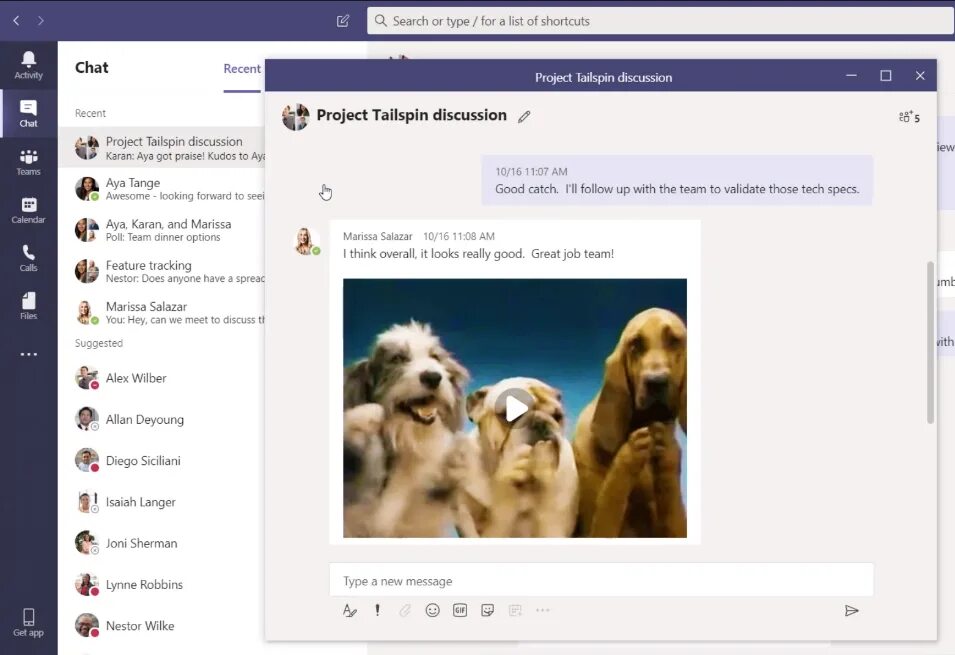Screen dimensions: 955x655
Task: Select suggested contact Allan Deyoung
Action: pyautogui.click(x=161, y=419)
